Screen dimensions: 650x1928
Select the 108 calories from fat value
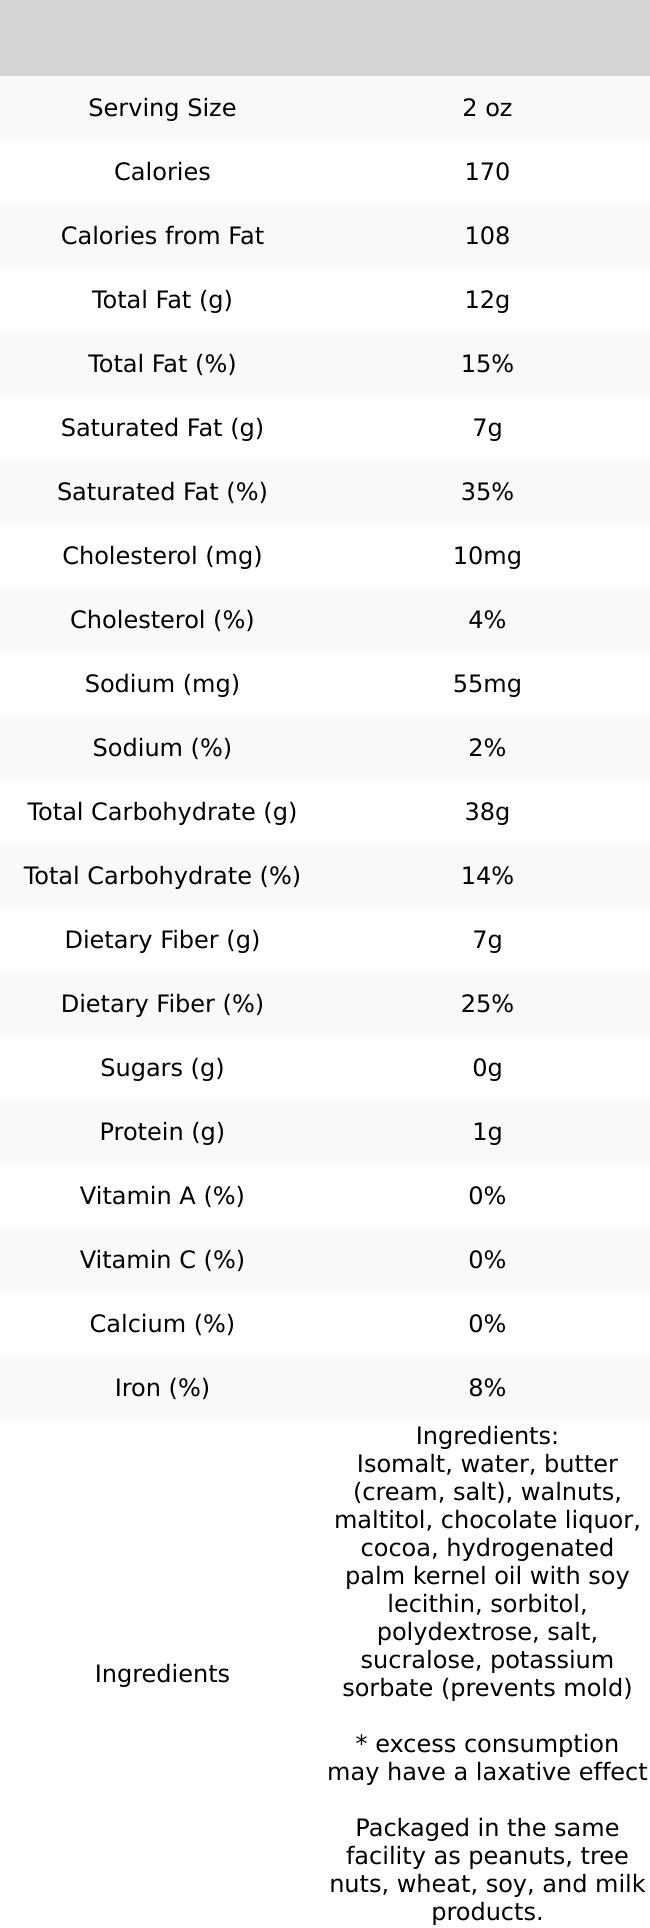pyautogui.click(x=487, y=236)
